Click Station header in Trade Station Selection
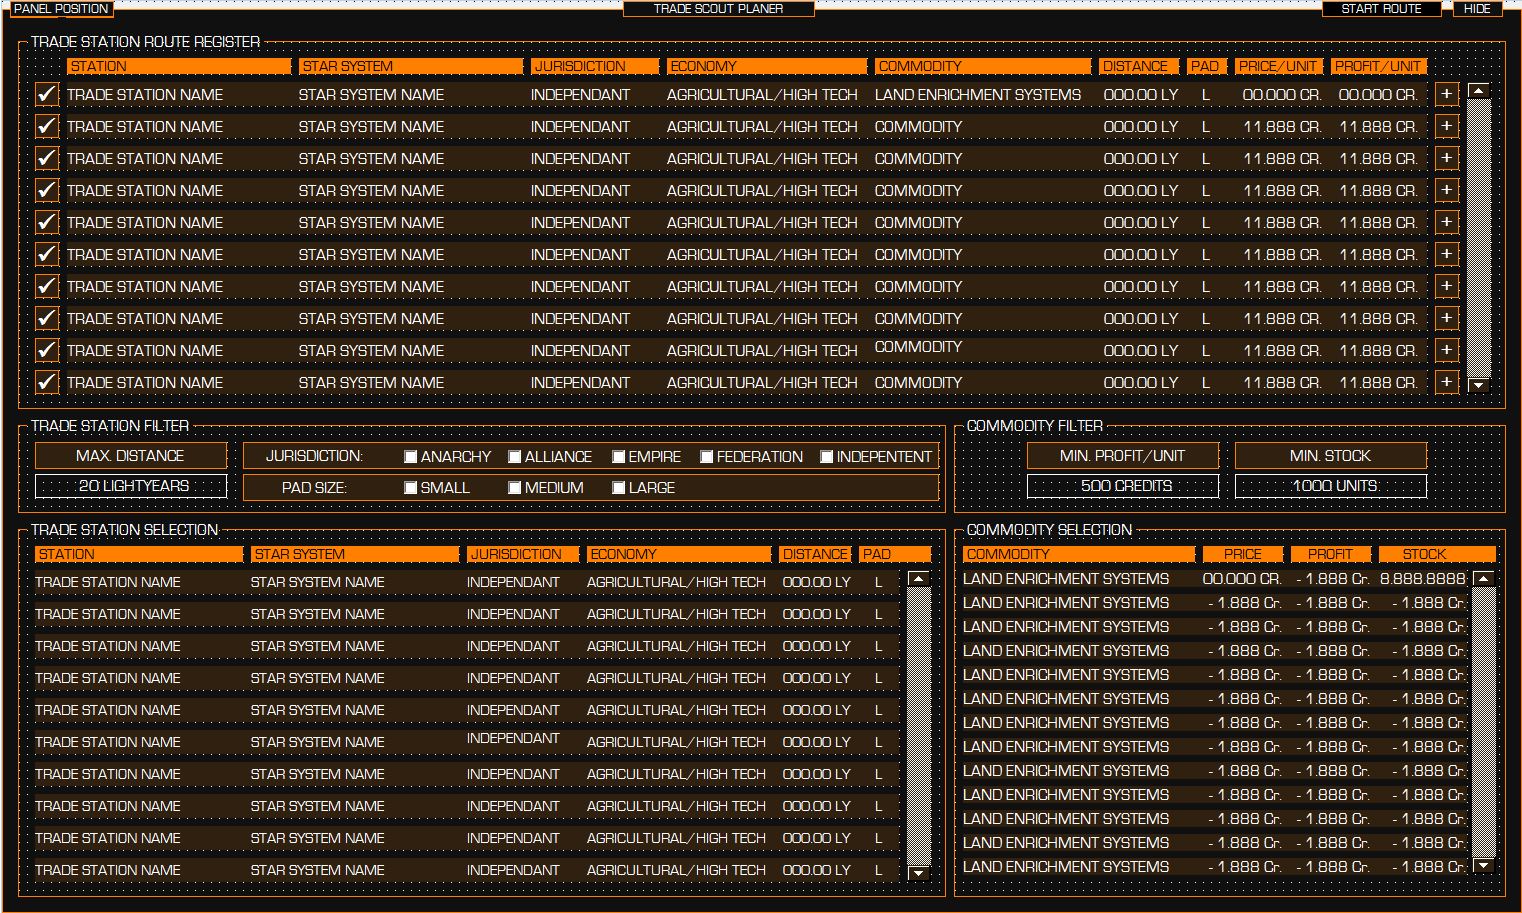This screenshot has width=1522, height=913. click(x=139, y=554)
